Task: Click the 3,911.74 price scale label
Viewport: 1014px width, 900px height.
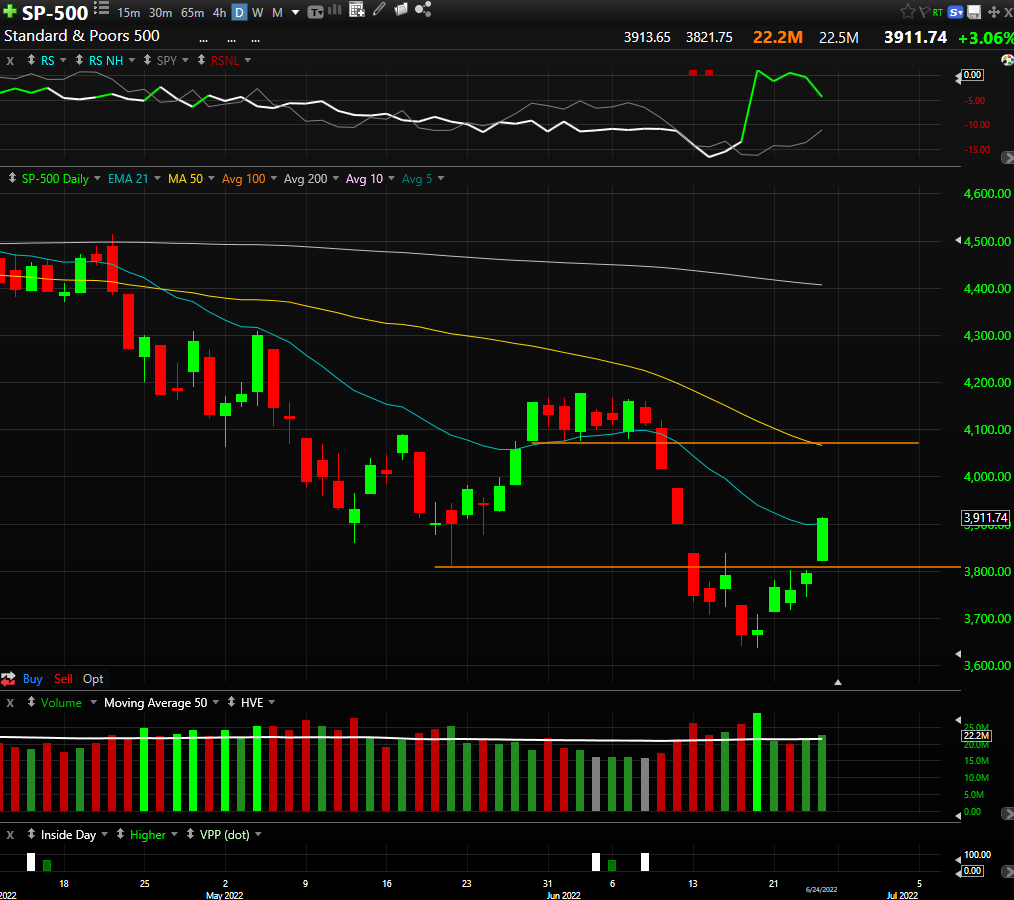Action: (986, 517)
